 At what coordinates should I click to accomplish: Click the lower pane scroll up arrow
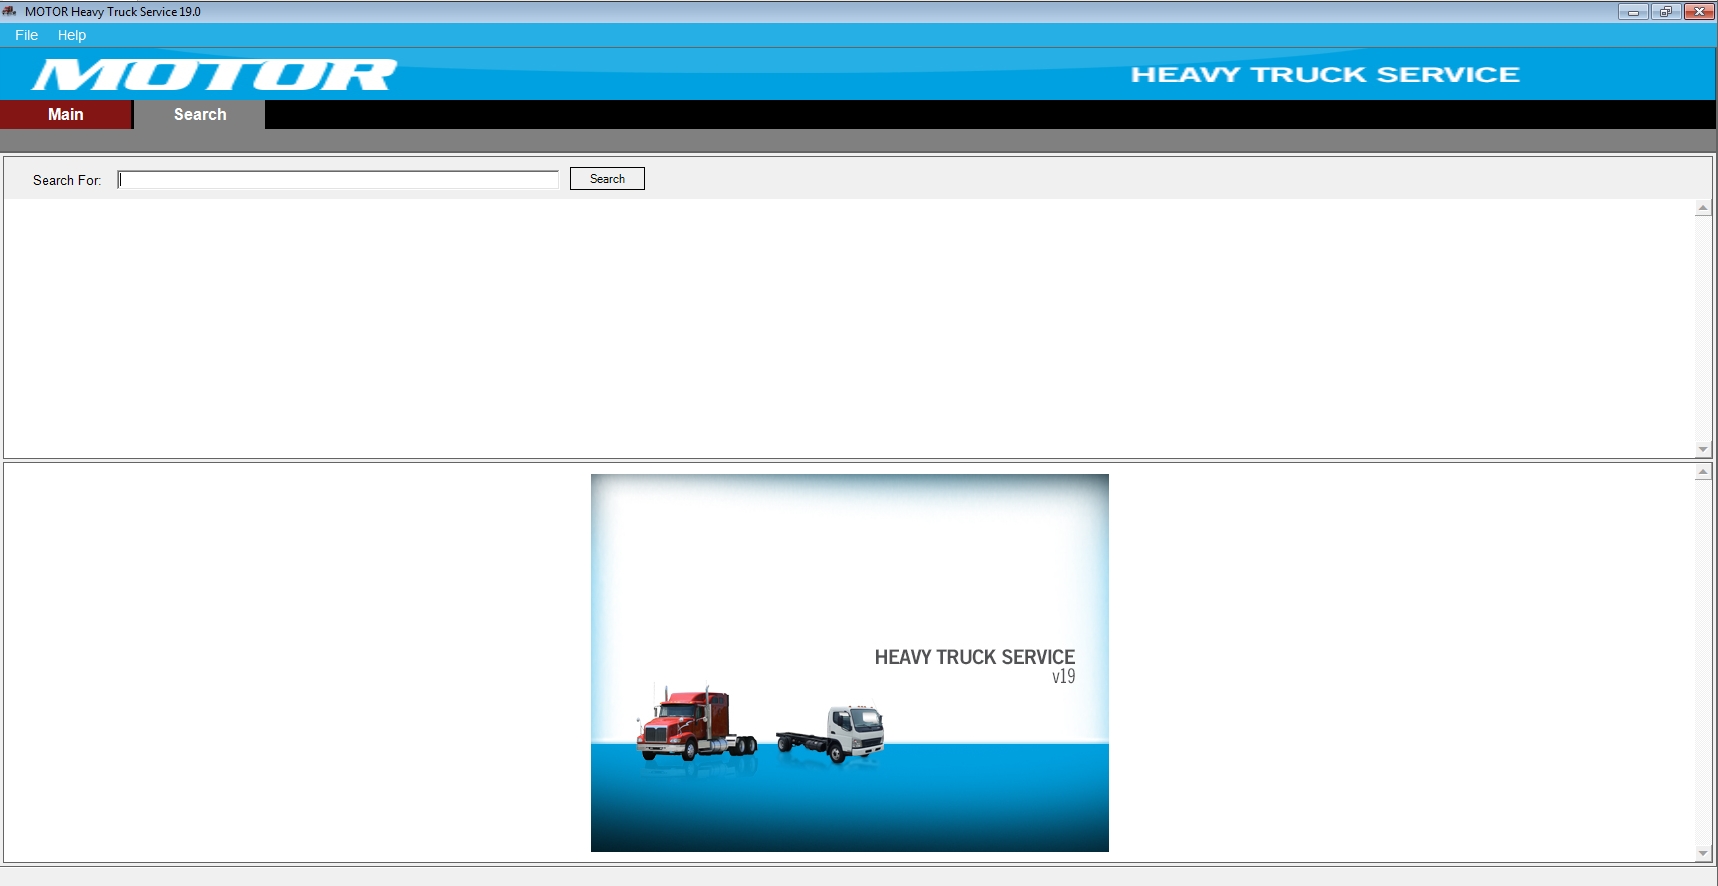pos(1703,472)
